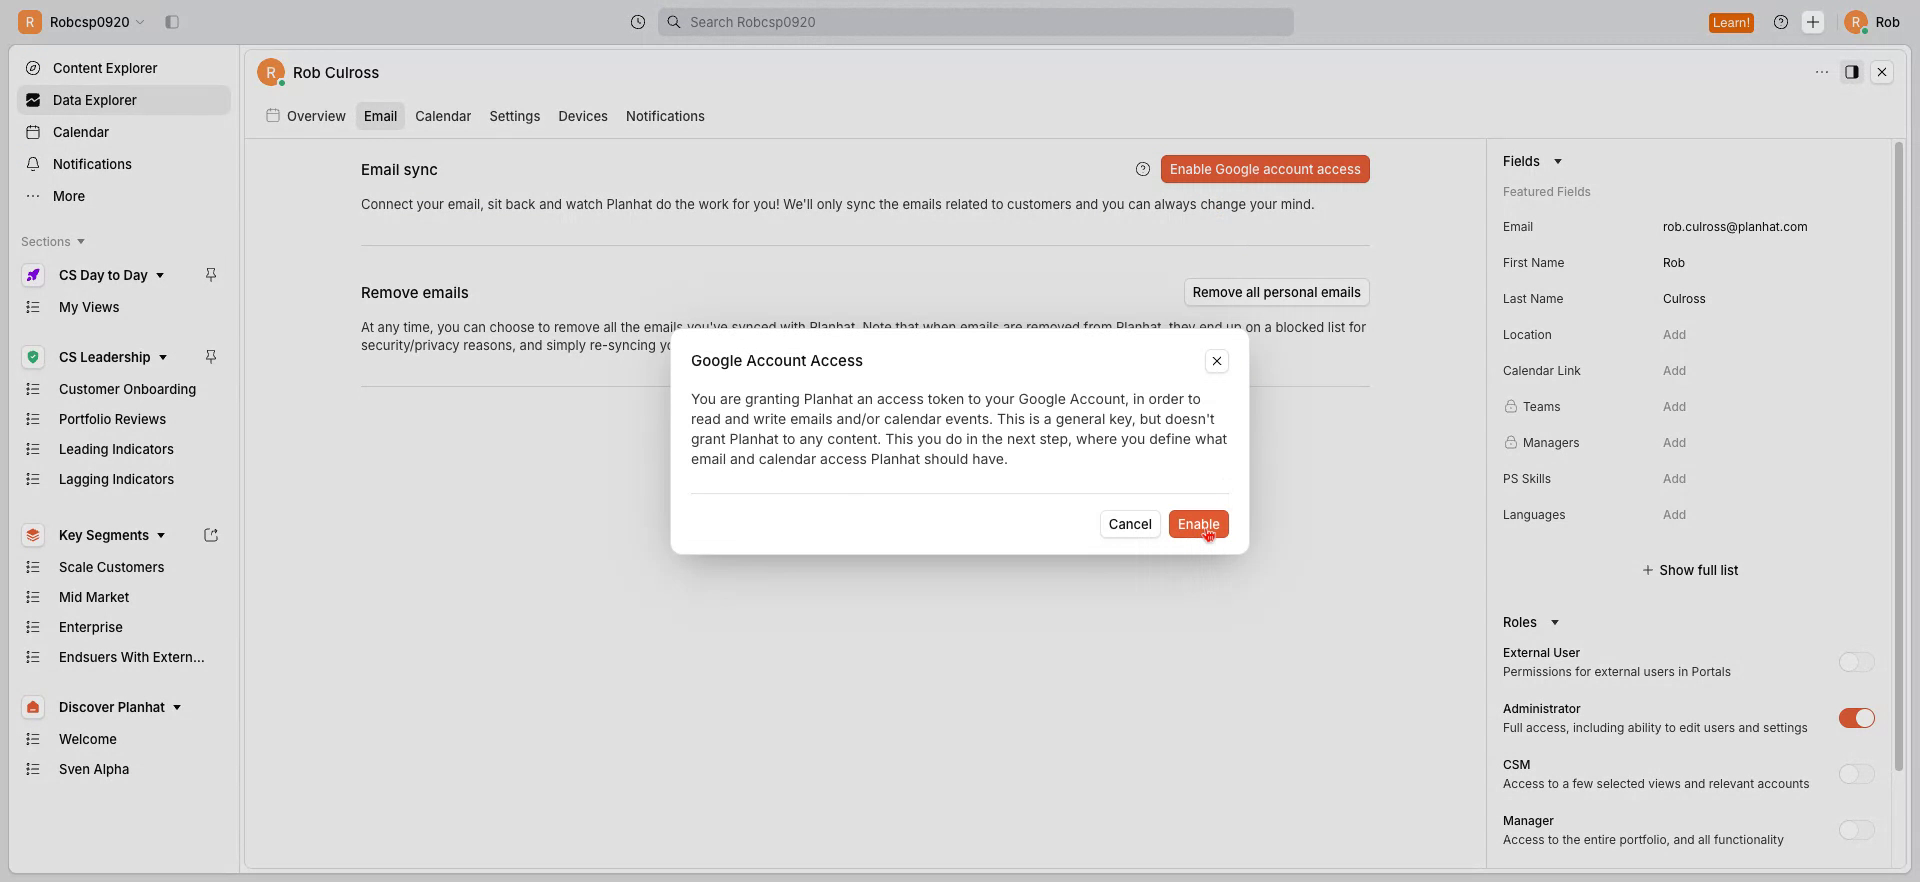Image resolution: width=1920 pixels, height=882 pixels.
Task: Click the Data Explorer icon
Action: (x=33, y=100)
